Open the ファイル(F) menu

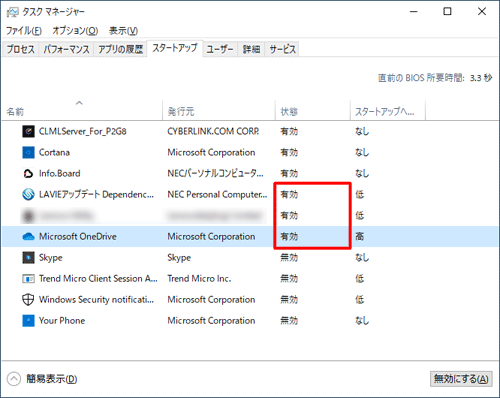coord(24,31)
